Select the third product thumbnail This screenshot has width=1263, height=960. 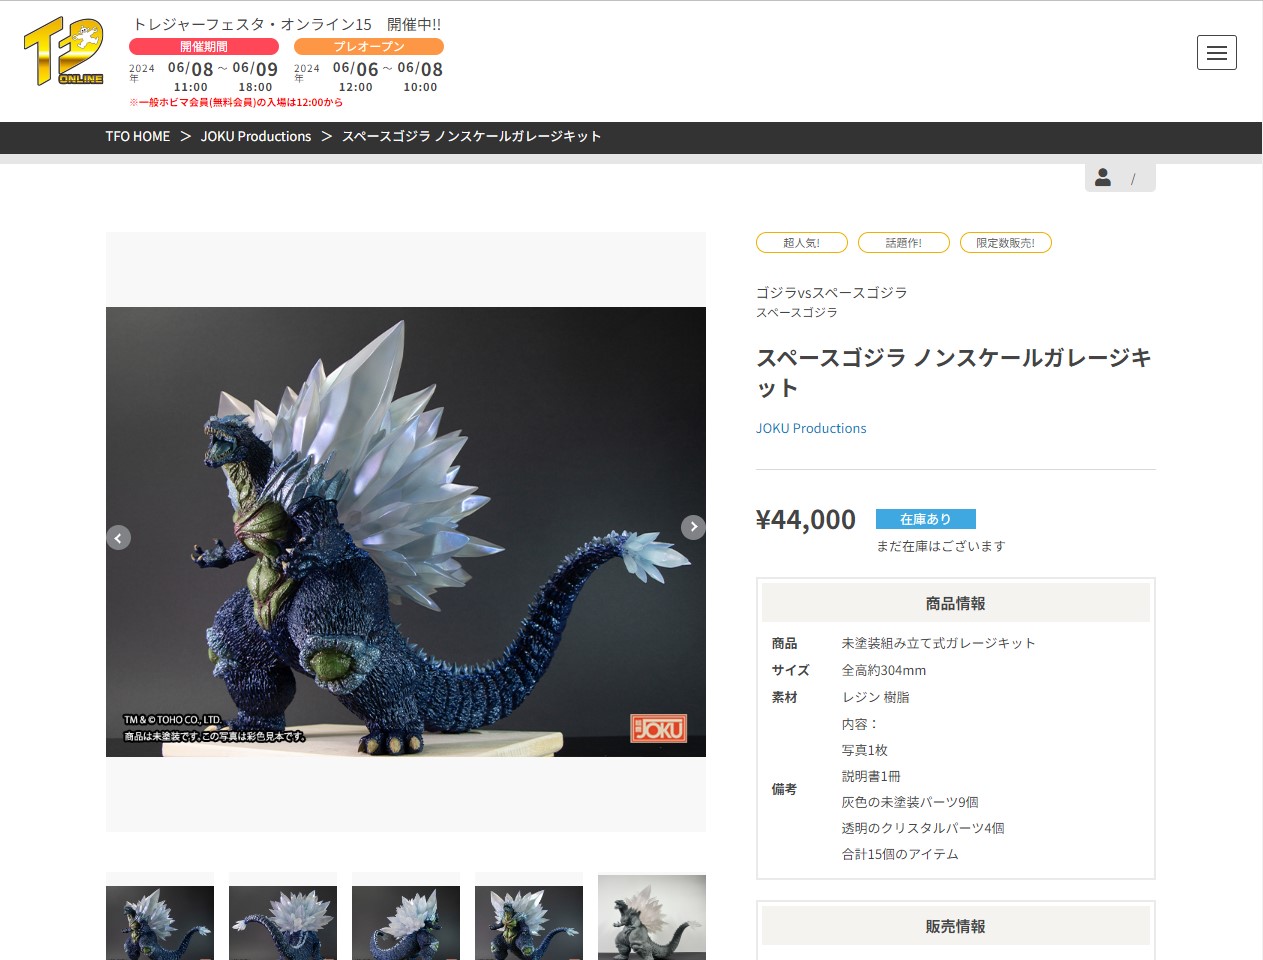click(x=406, y=916)
